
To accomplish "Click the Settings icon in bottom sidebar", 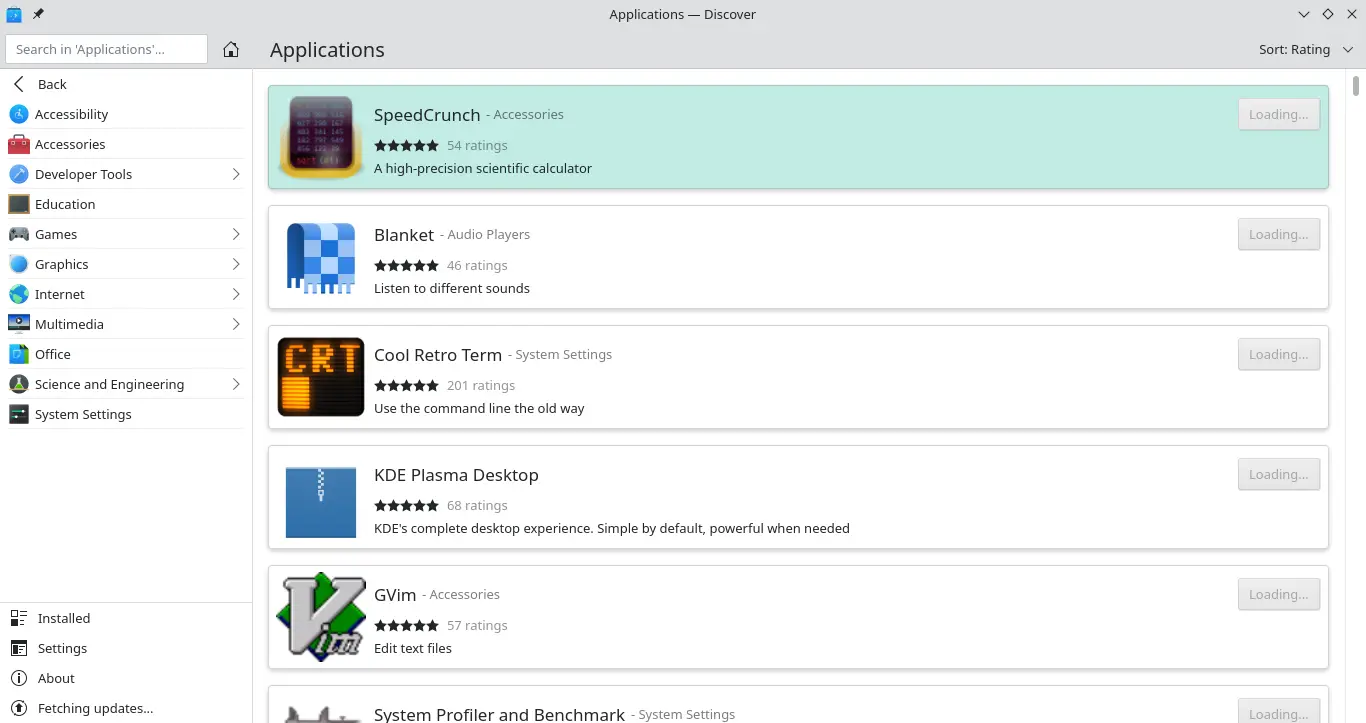I will coord(19,648).
